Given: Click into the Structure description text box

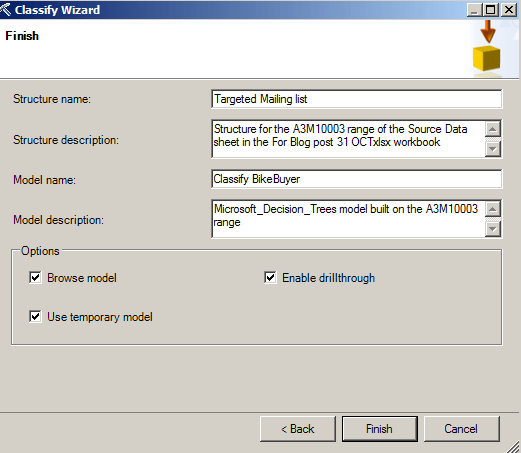Looking at the screenshot, I should pyautogui.click(x=349, y=139).
